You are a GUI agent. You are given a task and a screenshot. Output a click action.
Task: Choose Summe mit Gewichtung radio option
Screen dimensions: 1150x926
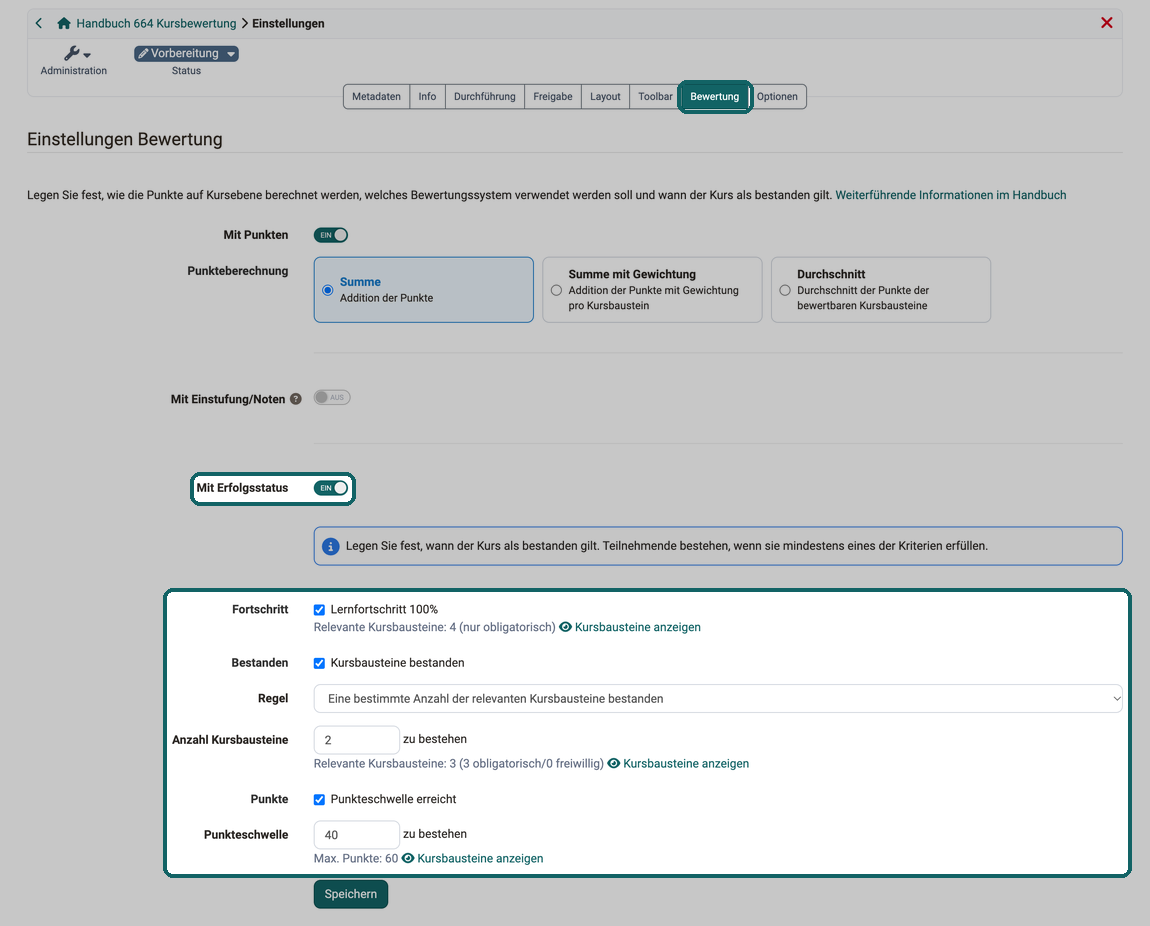pos(557,290)
